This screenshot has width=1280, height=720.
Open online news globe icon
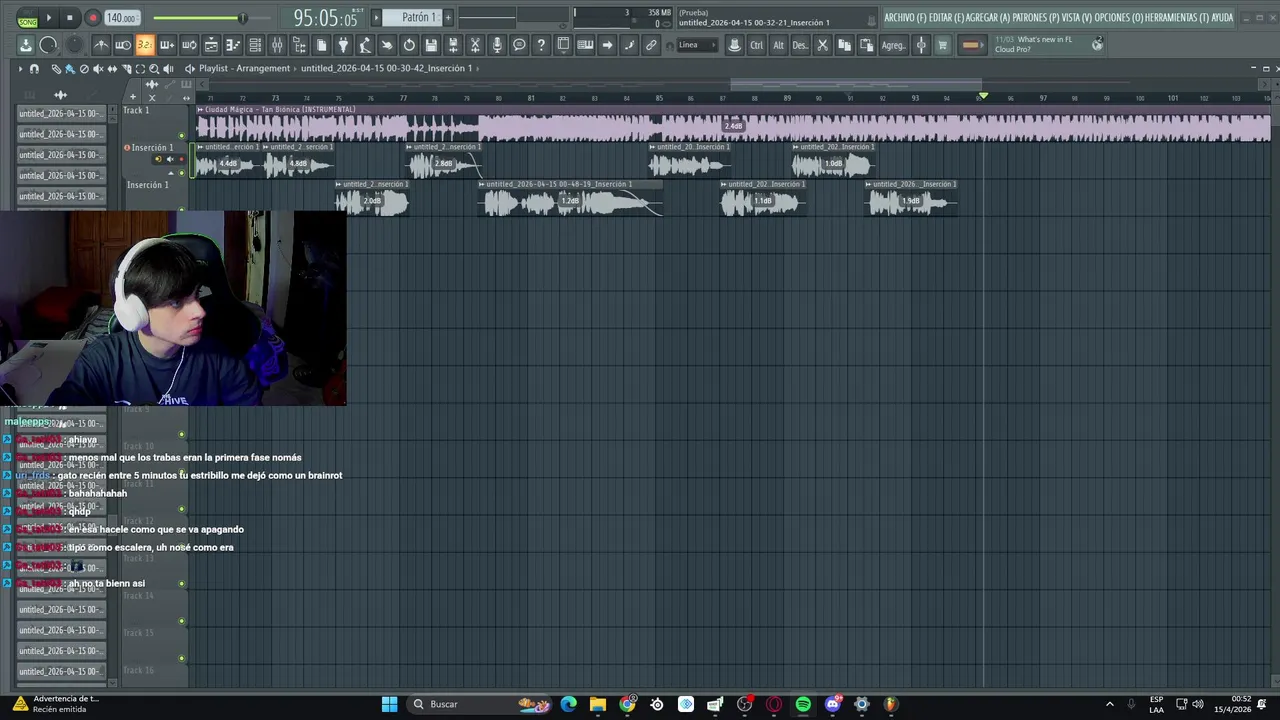coord(1097,44)
